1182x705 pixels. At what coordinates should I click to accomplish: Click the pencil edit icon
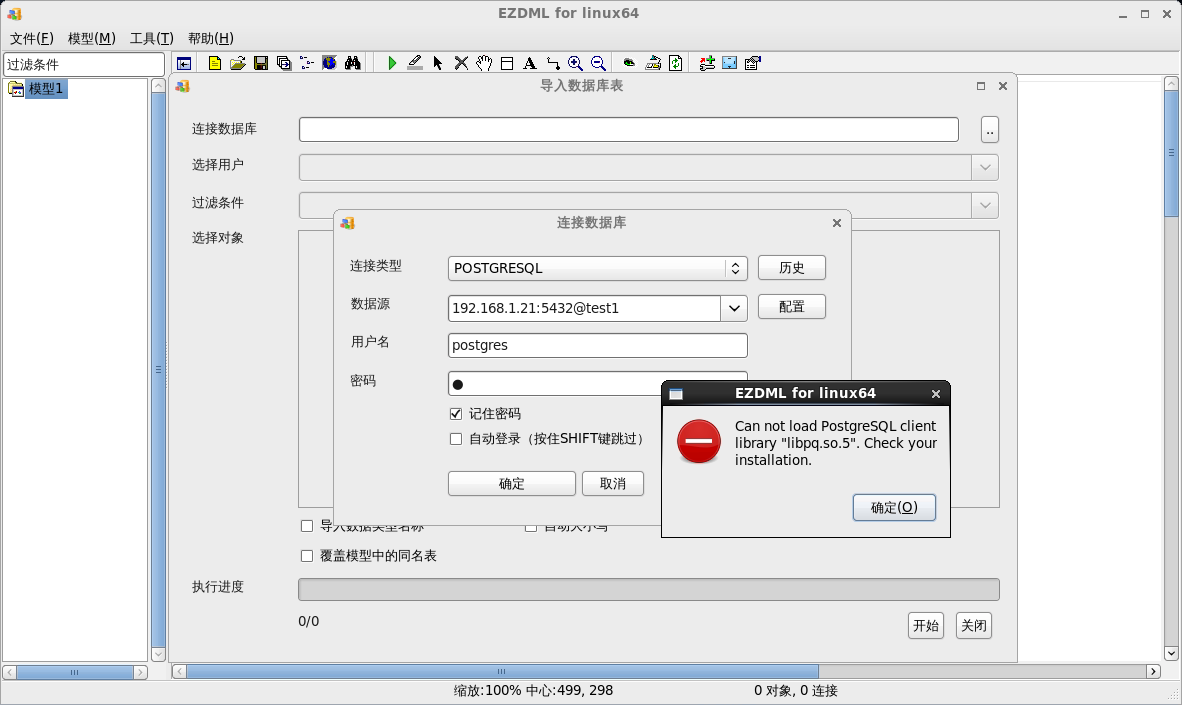(415, 63)
